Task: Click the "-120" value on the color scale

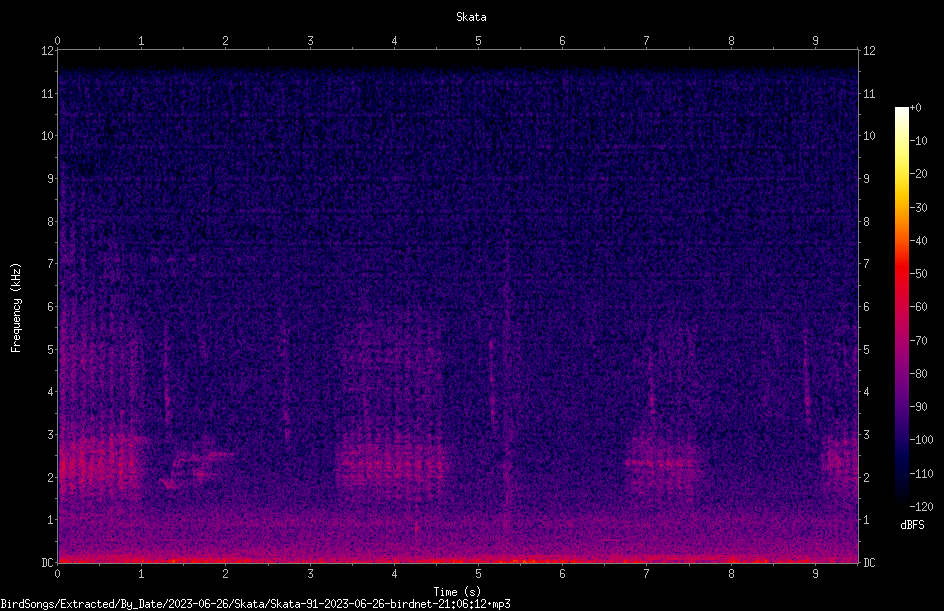Action: pos(921,507)
